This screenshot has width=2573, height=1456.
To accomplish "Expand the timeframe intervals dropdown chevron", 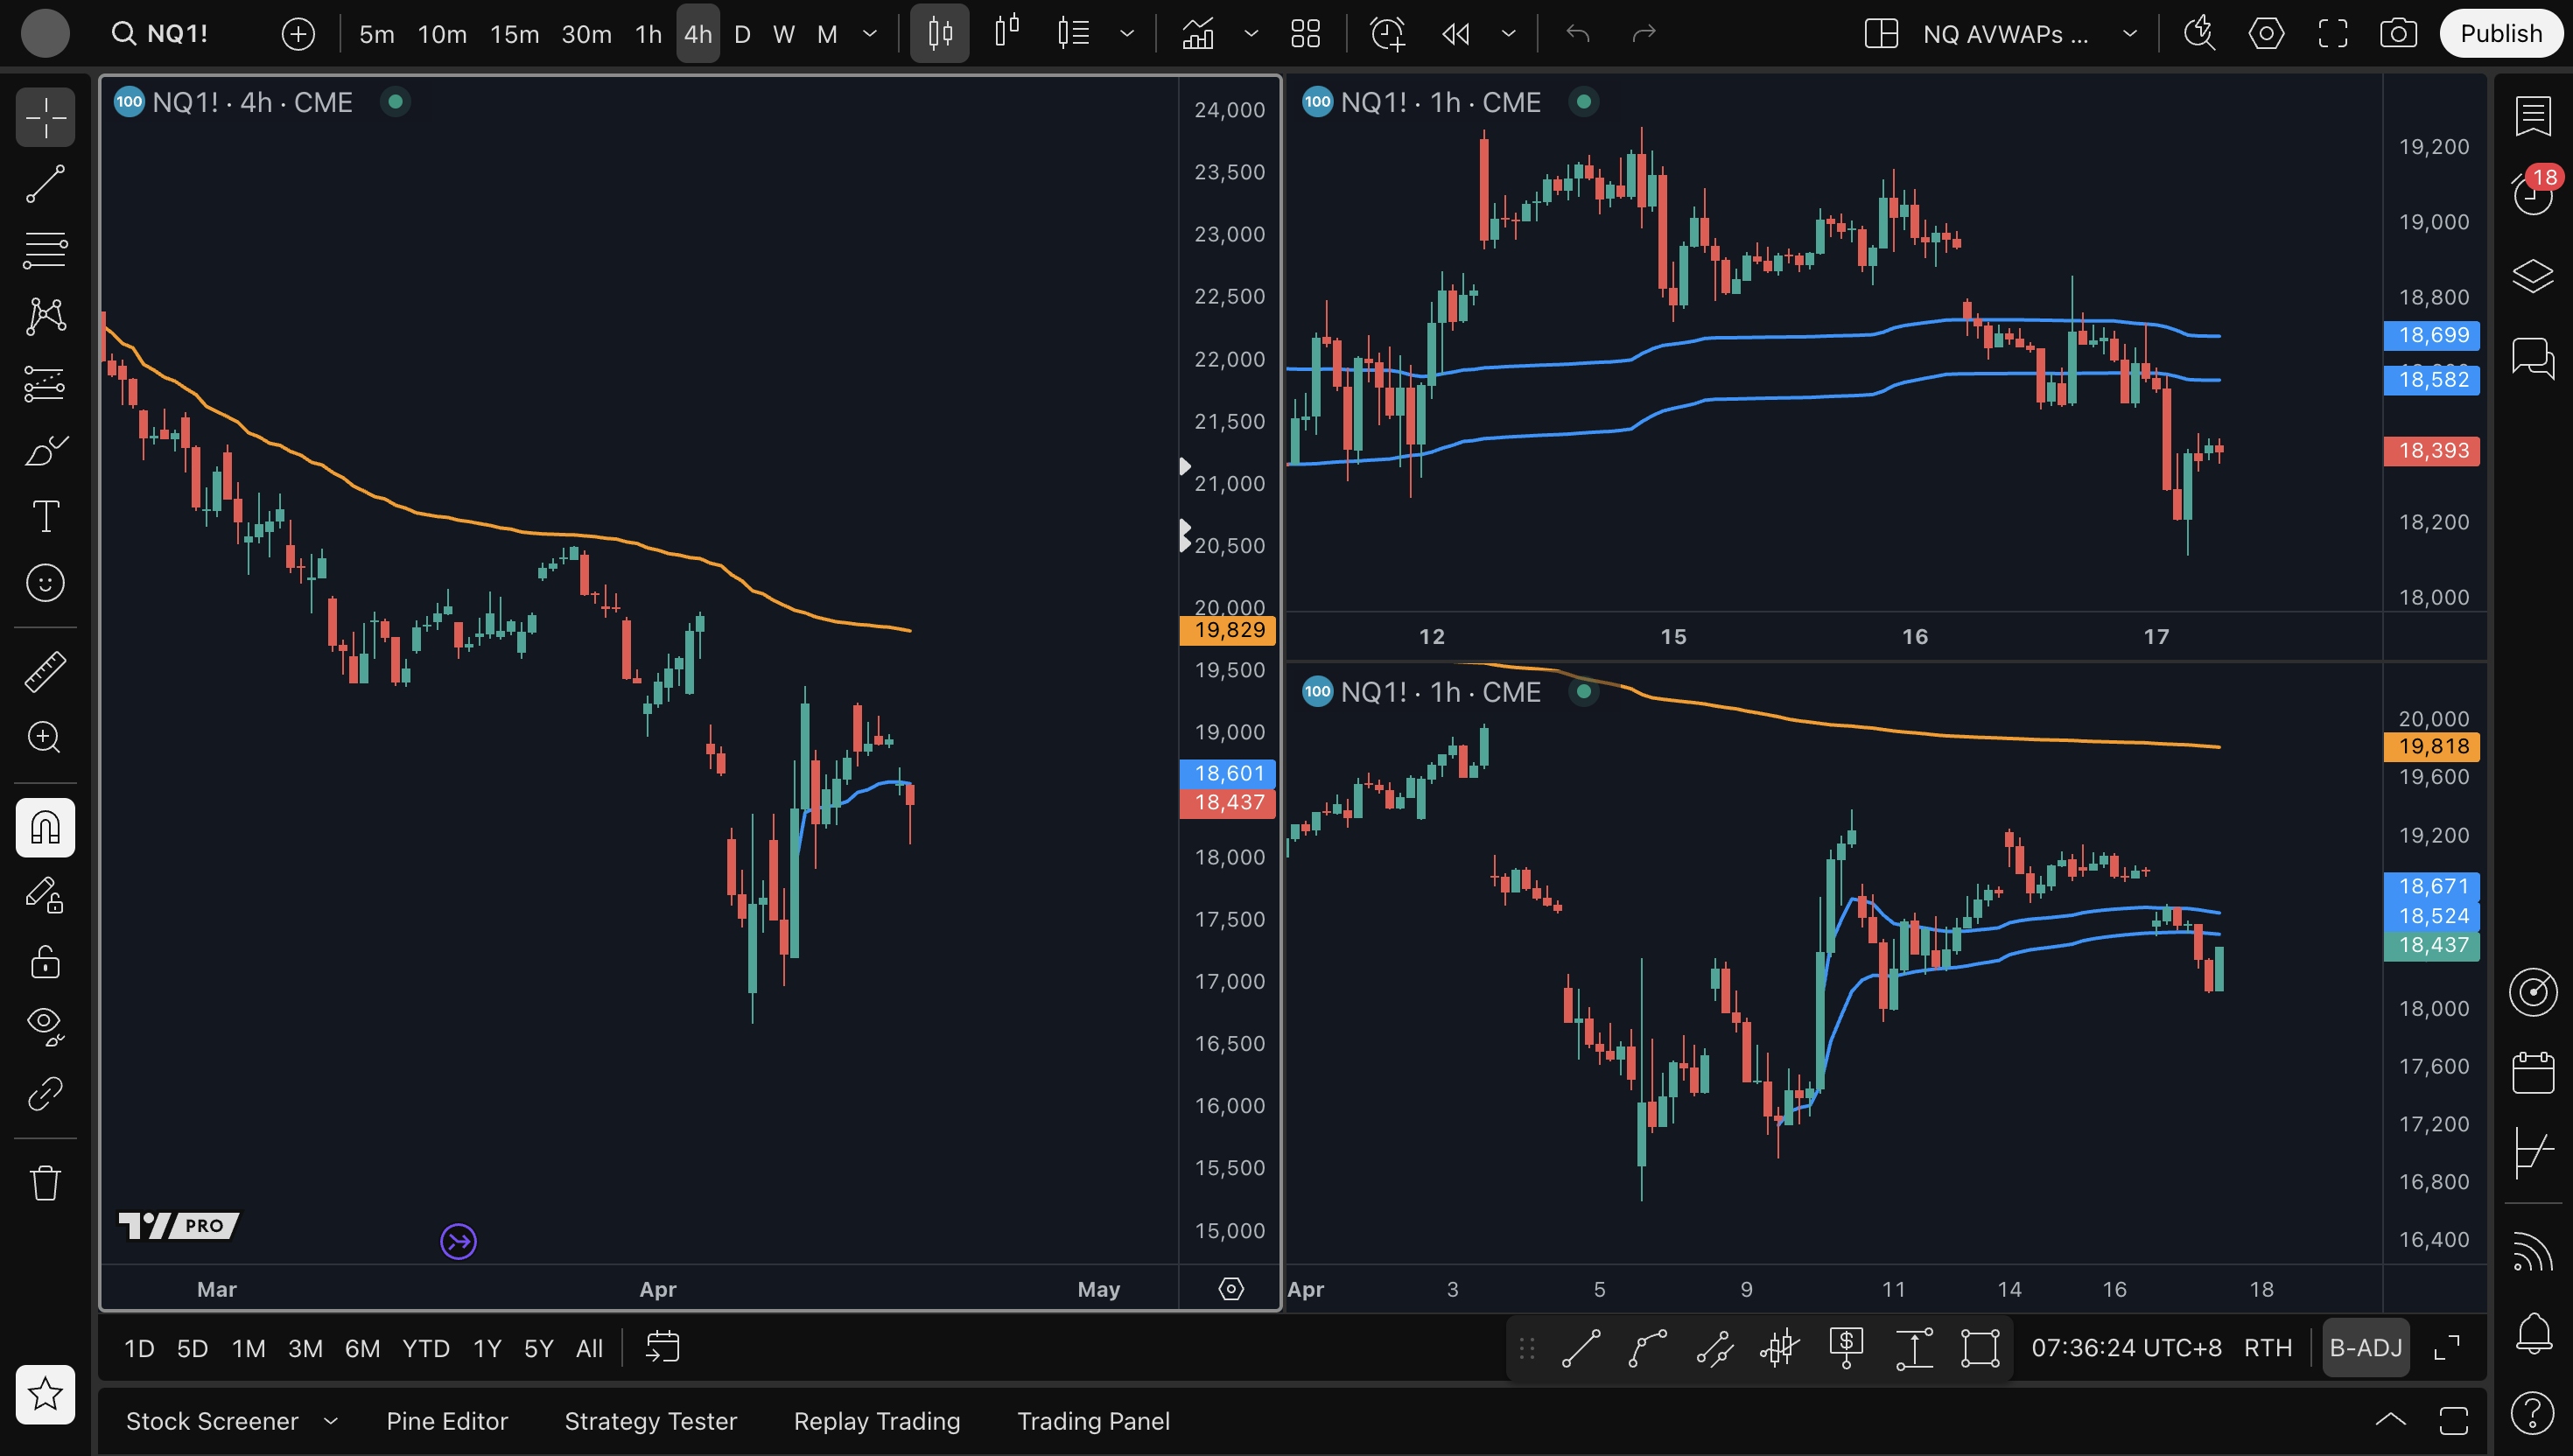I will 870,34.
